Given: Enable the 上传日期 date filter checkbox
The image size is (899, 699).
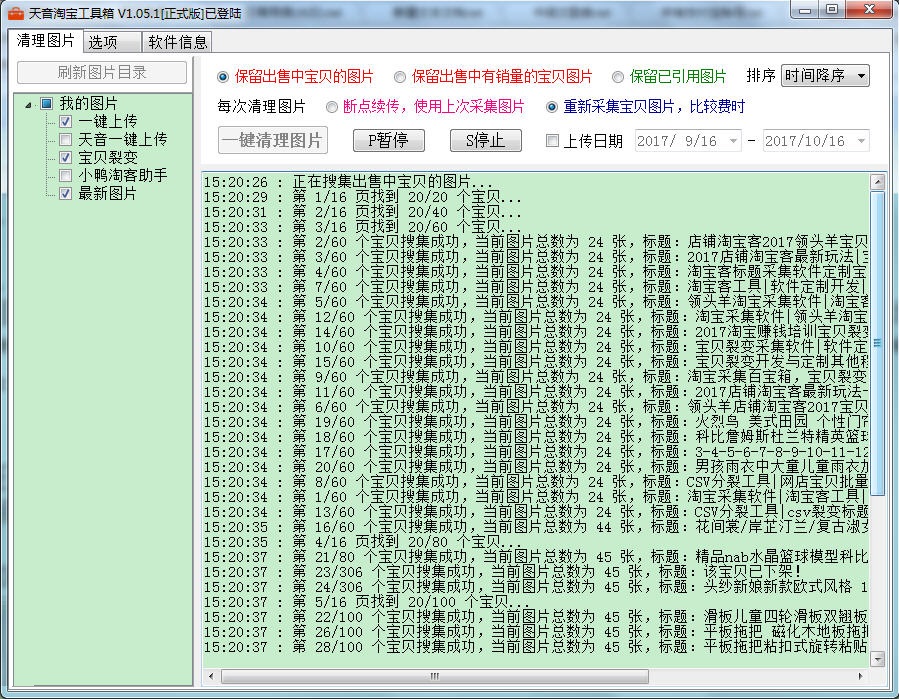Looking at the screenshot, I should (x=552, y=140).
